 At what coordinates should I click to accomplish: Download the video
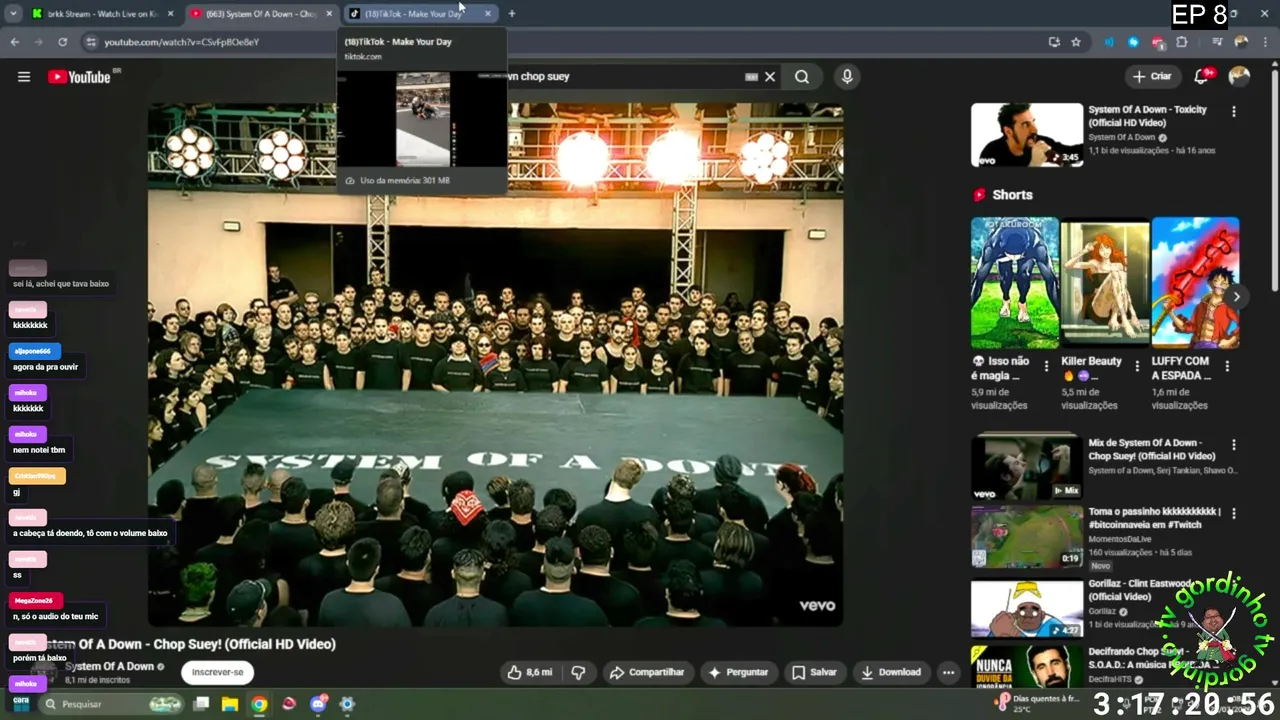pos(891,672)
